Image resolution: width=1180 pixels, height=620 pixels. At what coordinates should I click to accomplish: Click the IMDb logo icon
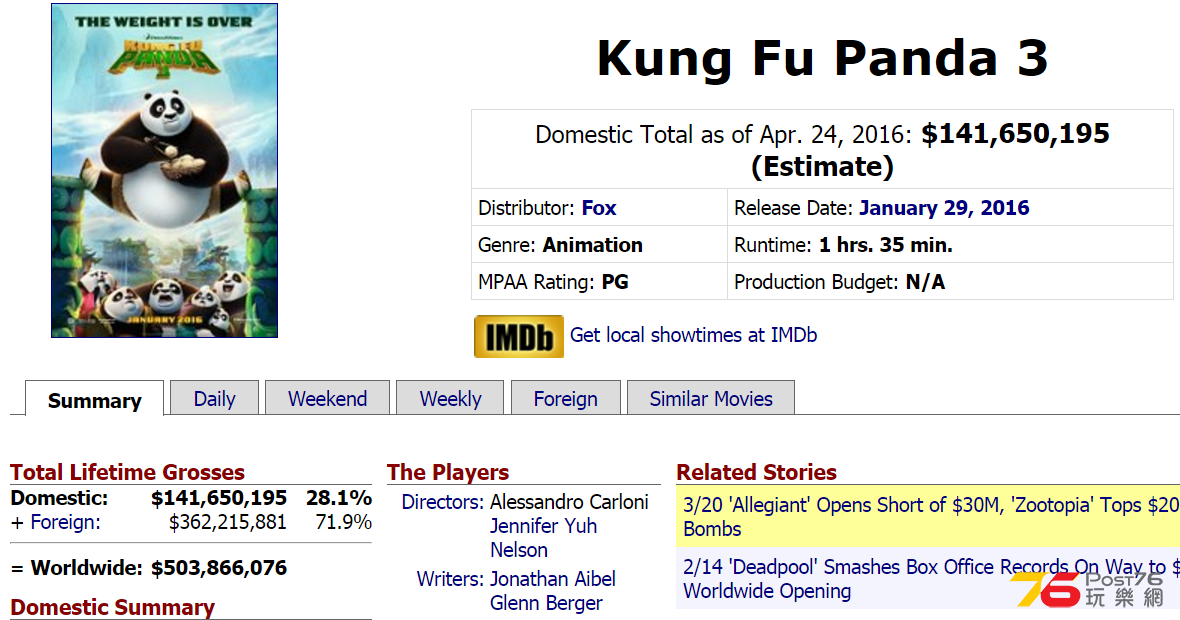519,336
